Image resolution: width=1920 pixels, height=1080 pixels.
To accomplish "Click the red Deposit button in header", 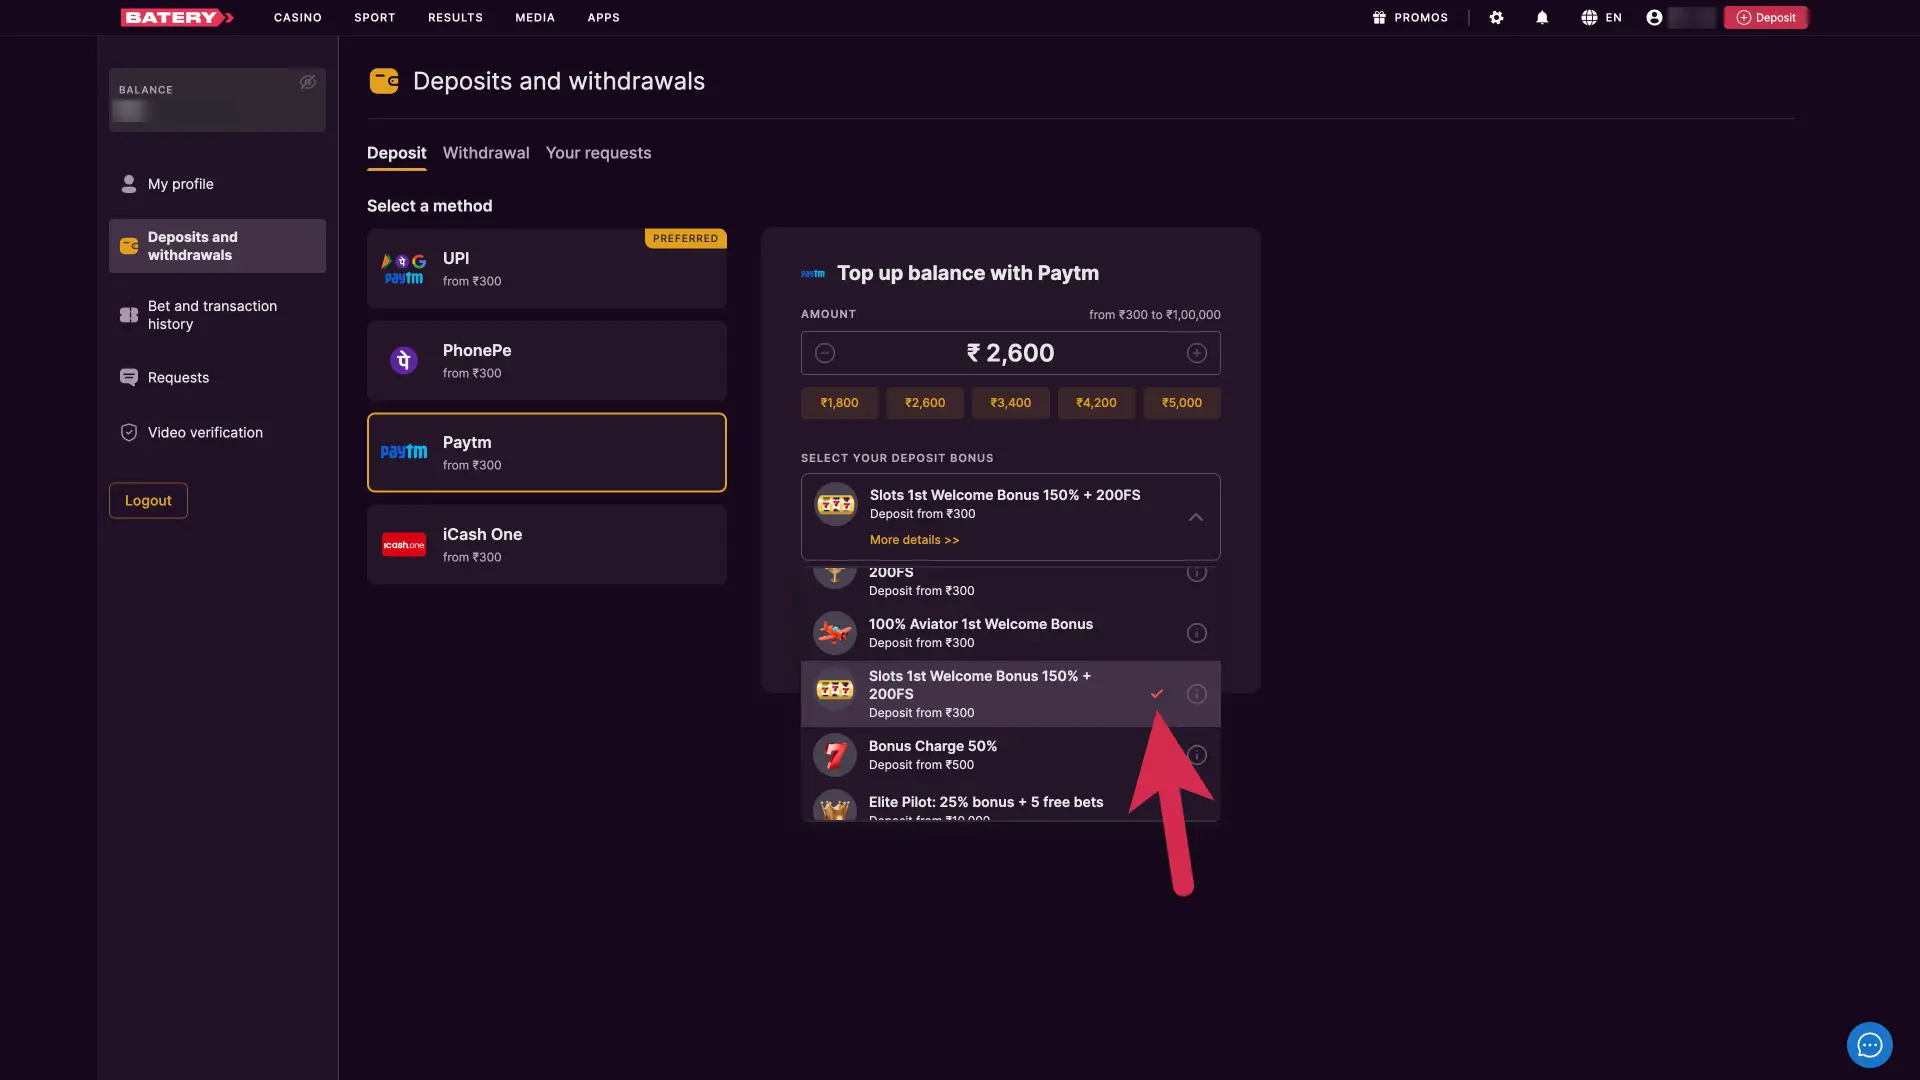I will pyautogui.click(x=1766, y=17).
